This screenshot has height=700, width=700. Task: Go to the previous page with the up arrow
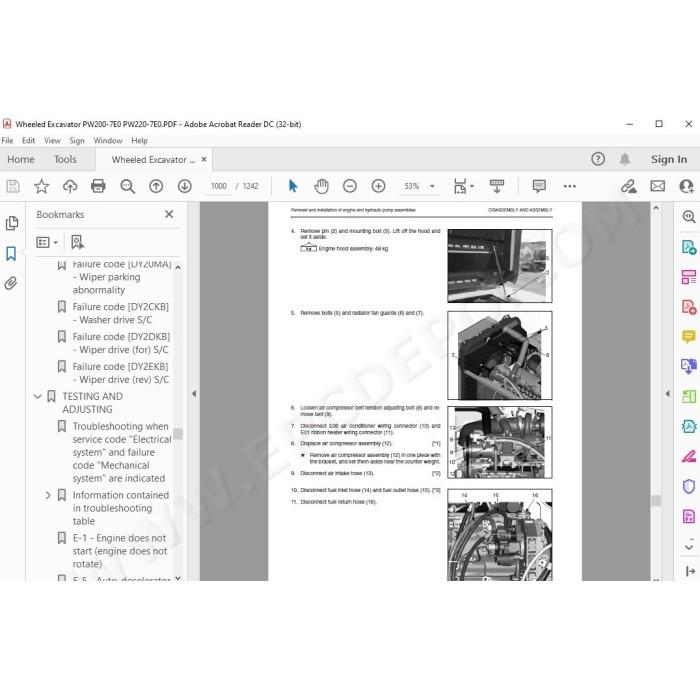[x=156, y=186]
